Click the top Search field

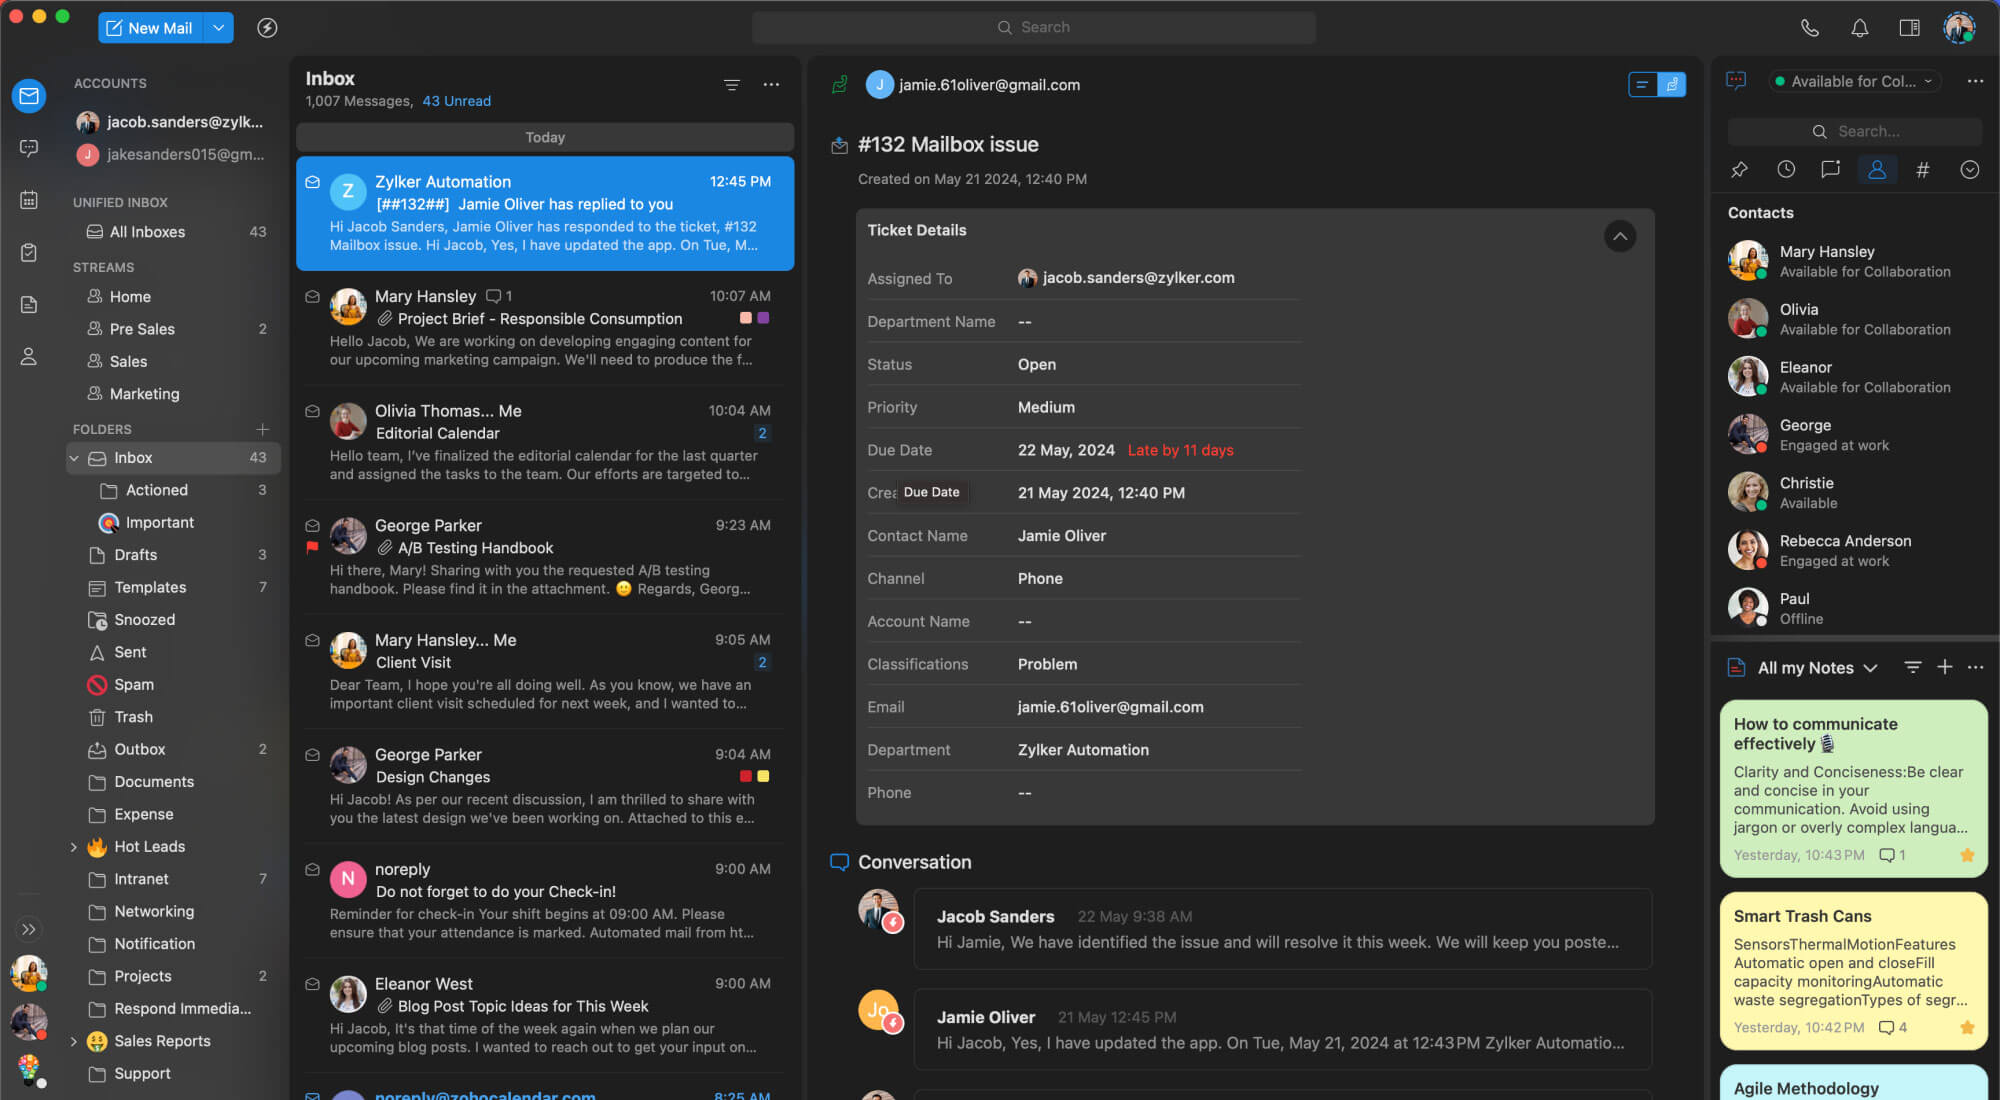pos(1033,27)
